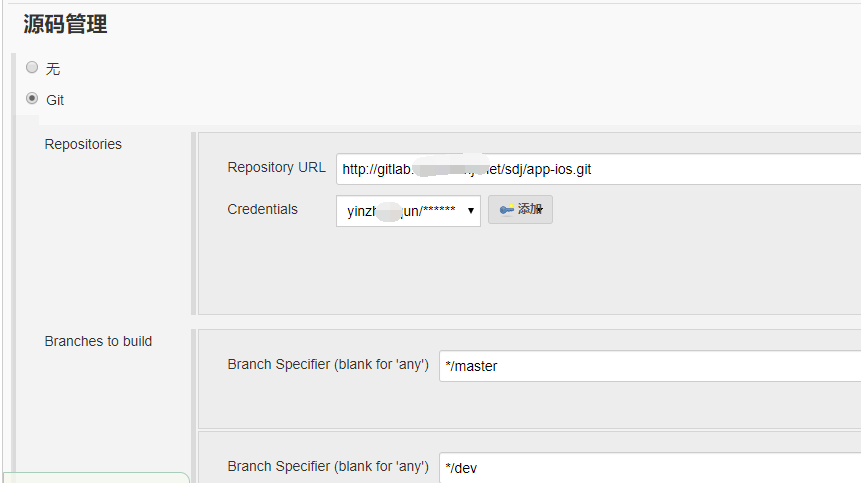Click the Credentials field label

pos(262,209)
